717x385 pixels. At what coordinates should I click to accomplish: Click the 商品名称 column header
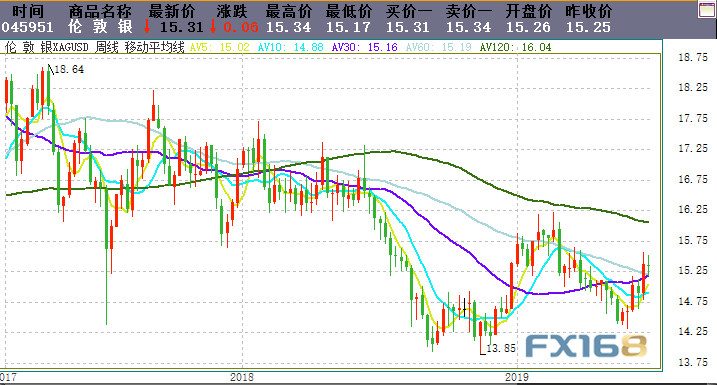(x=100, y=11)
